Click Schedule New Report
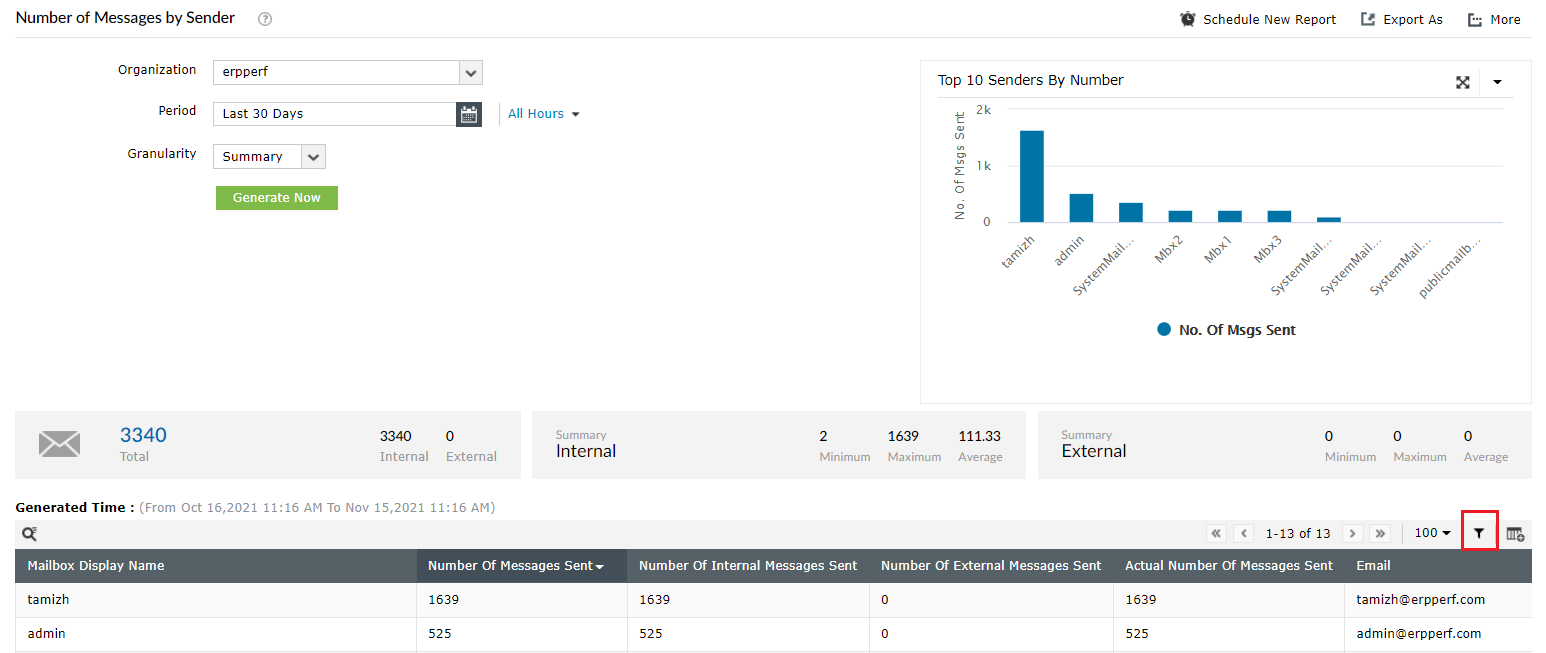1546x653 pixels. tap(1258, 19)
